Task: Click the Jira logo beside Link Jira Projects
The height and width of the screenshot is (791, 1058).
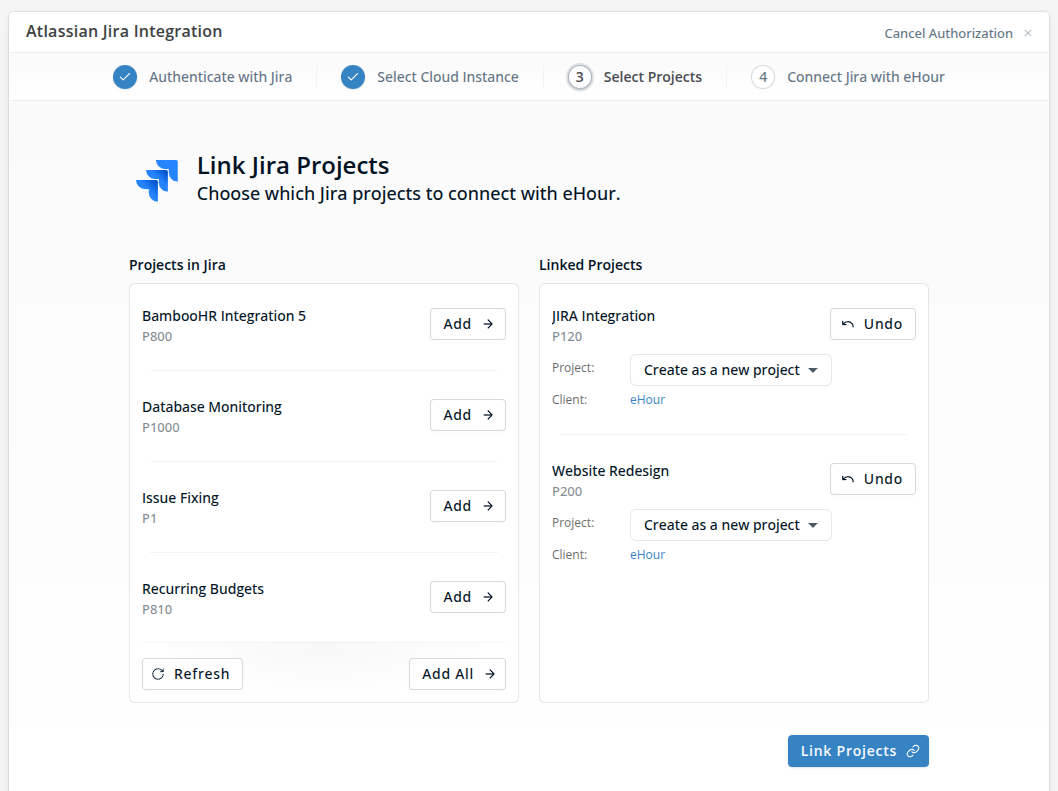Action: click(157, 180)
